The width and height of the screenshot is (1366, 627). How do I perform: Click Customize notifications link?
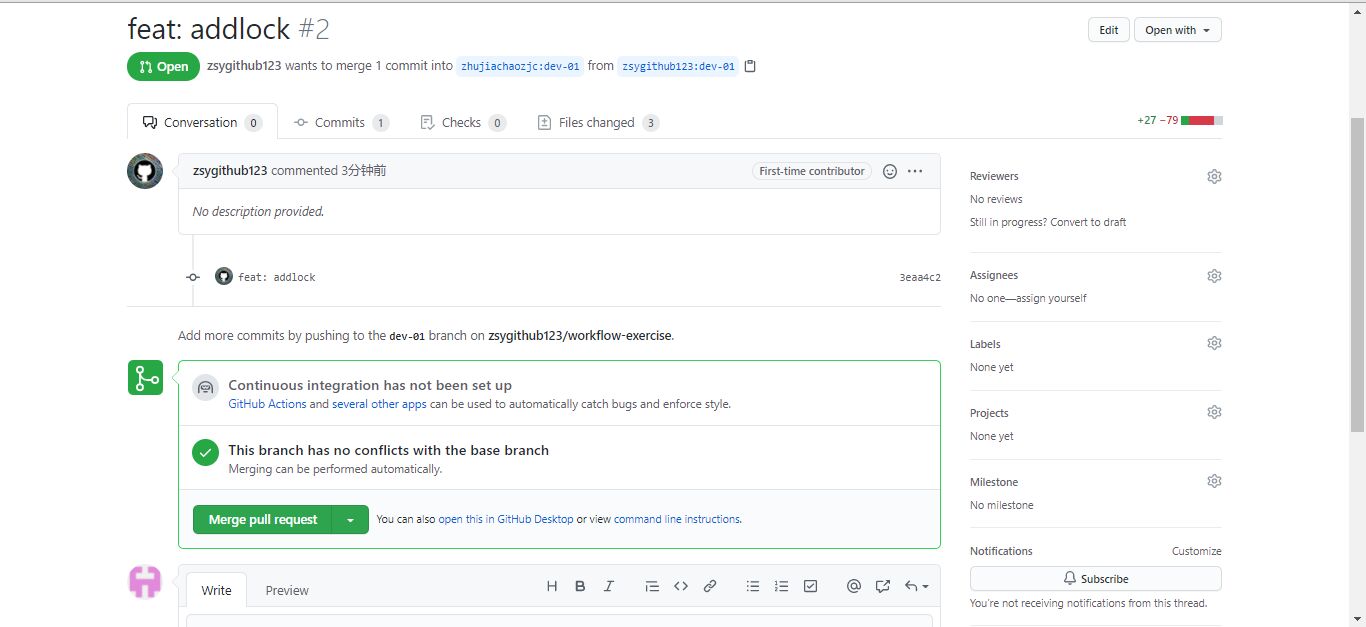tap(1197, 551)
